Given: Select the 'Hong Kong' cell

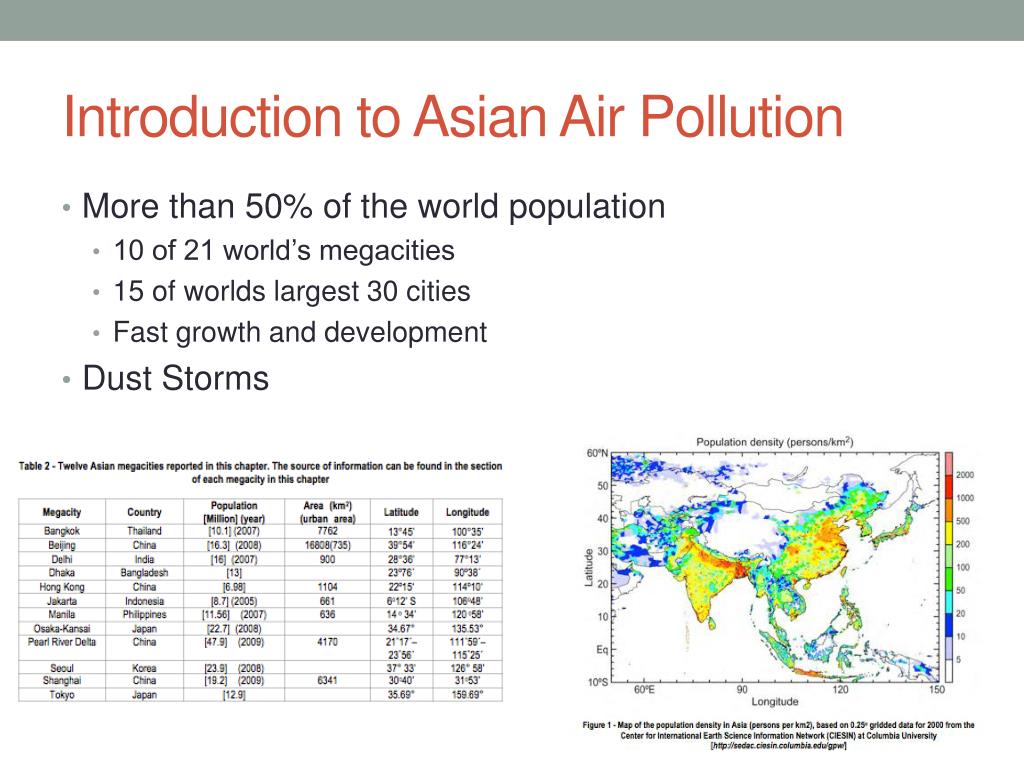Looking at the screenshot, I should [62, 587].
